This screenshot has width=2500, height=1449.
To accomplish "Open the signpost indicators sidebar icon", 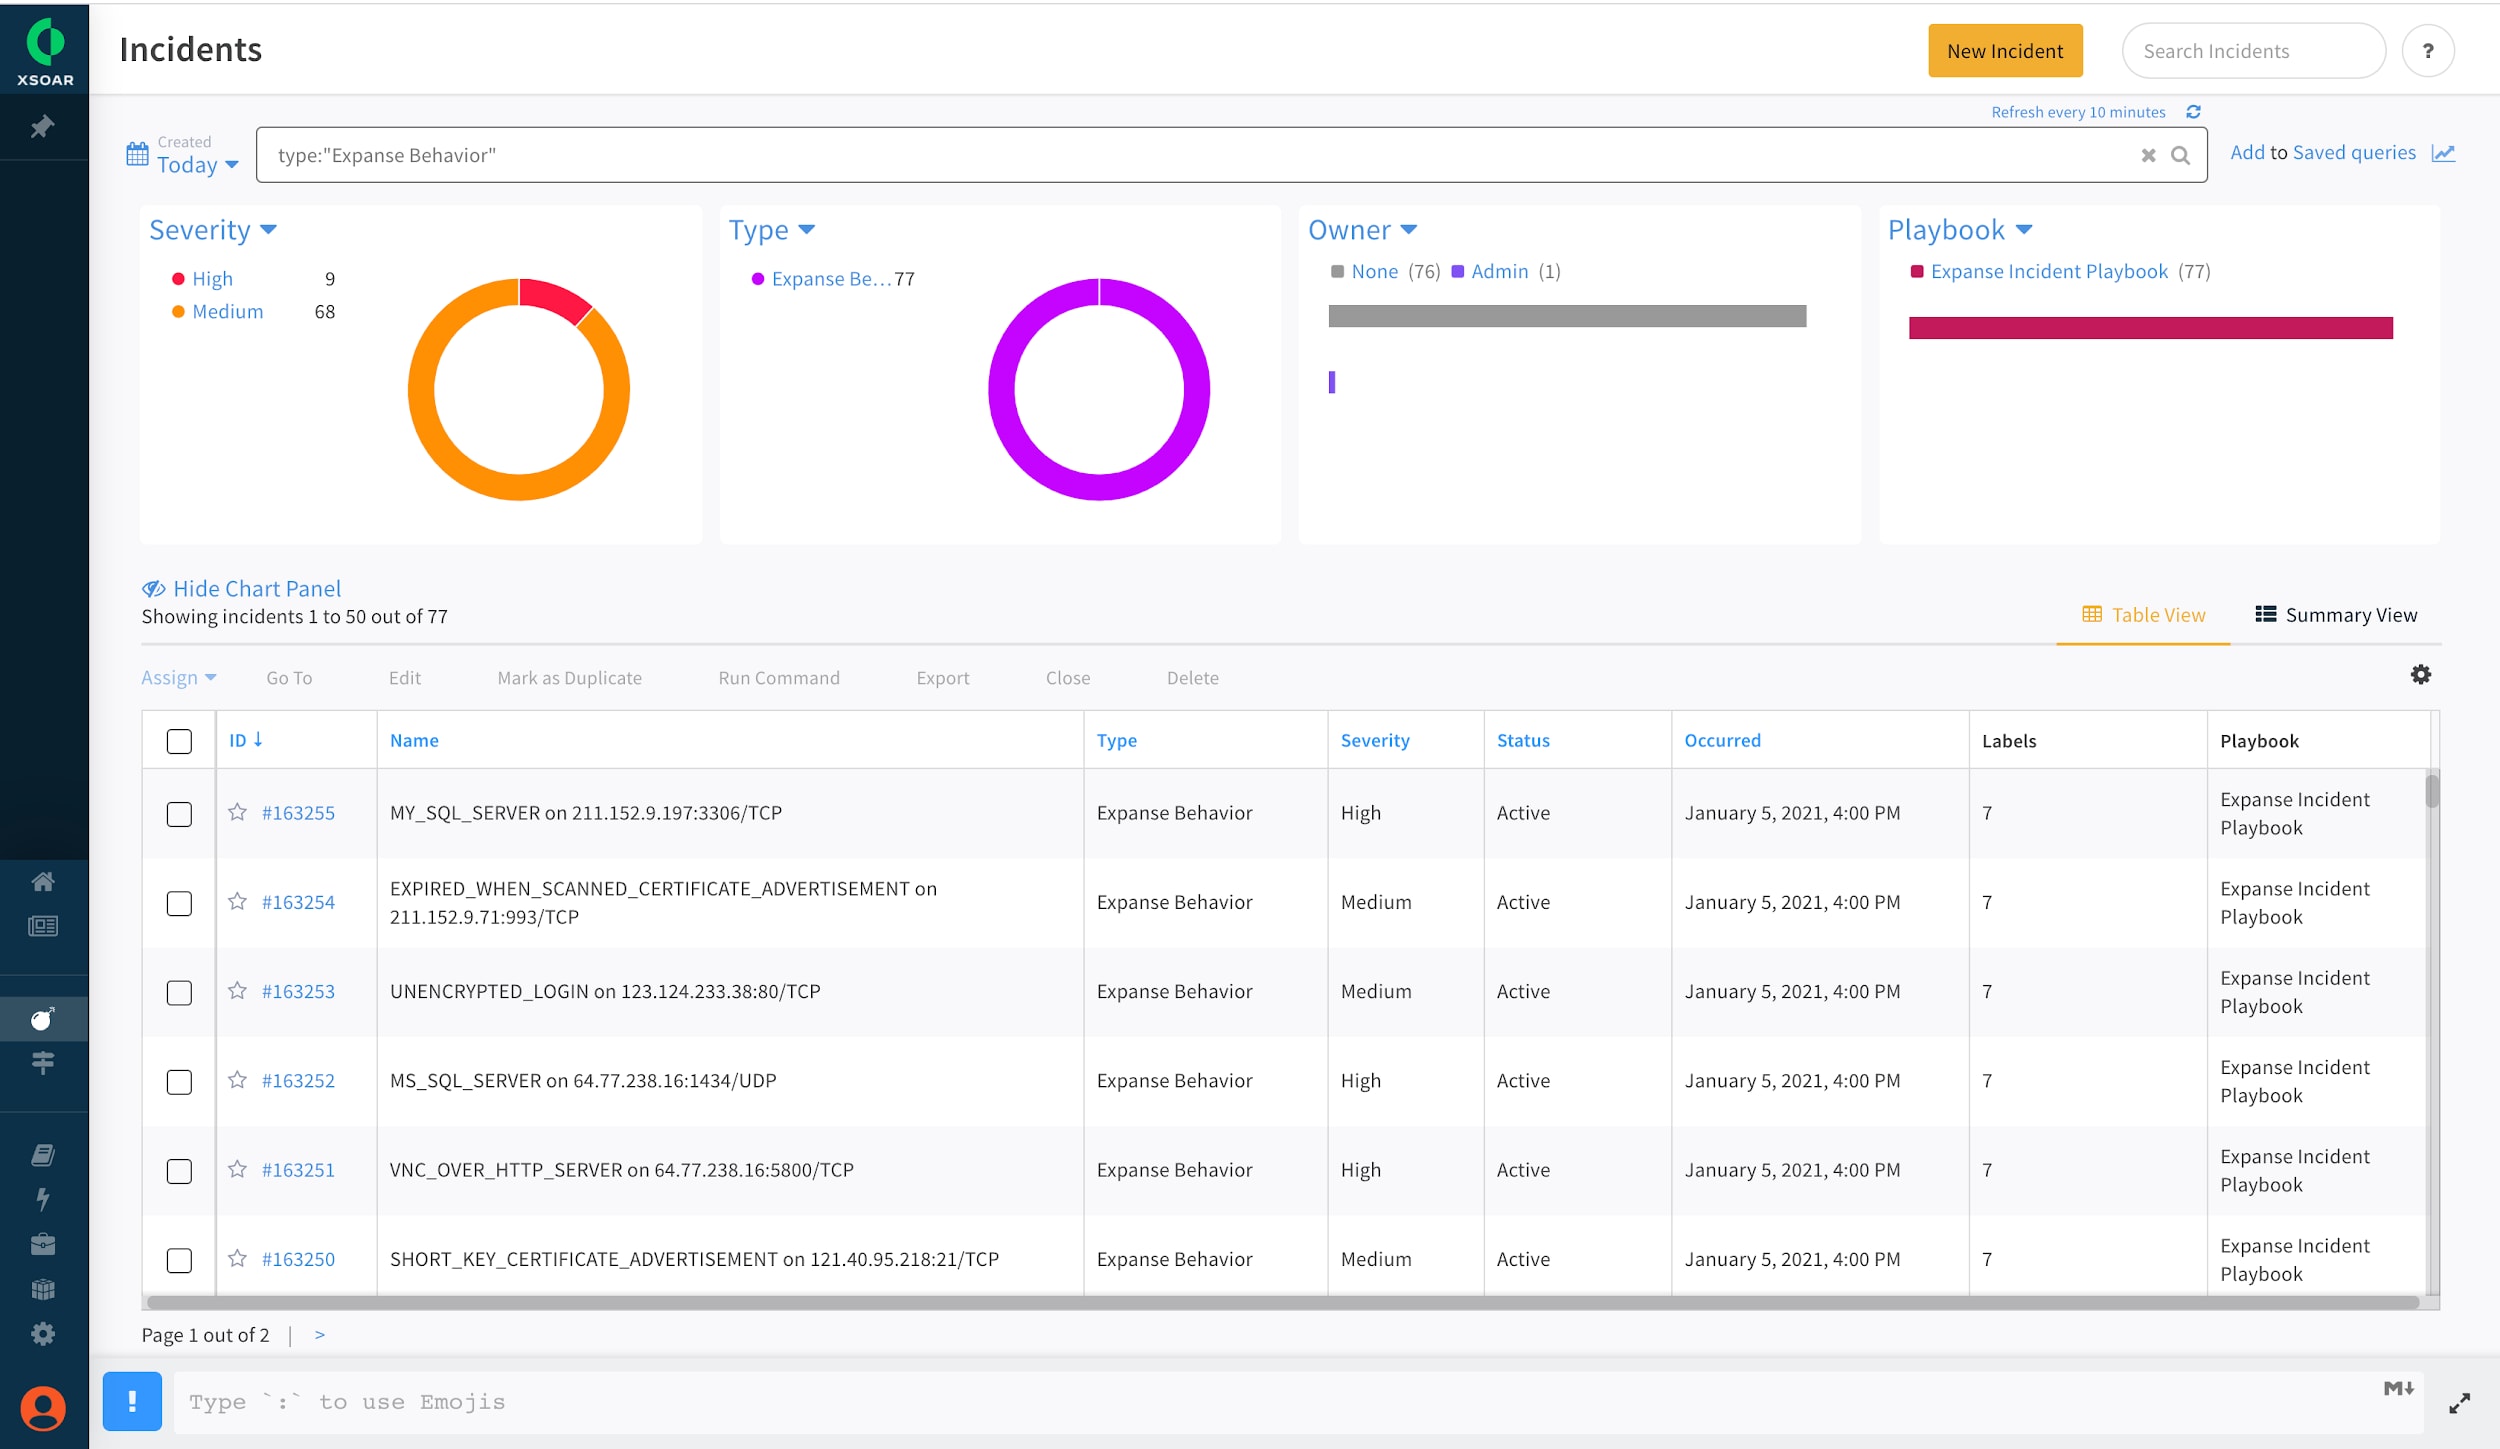I will (x=43, y=1062).
